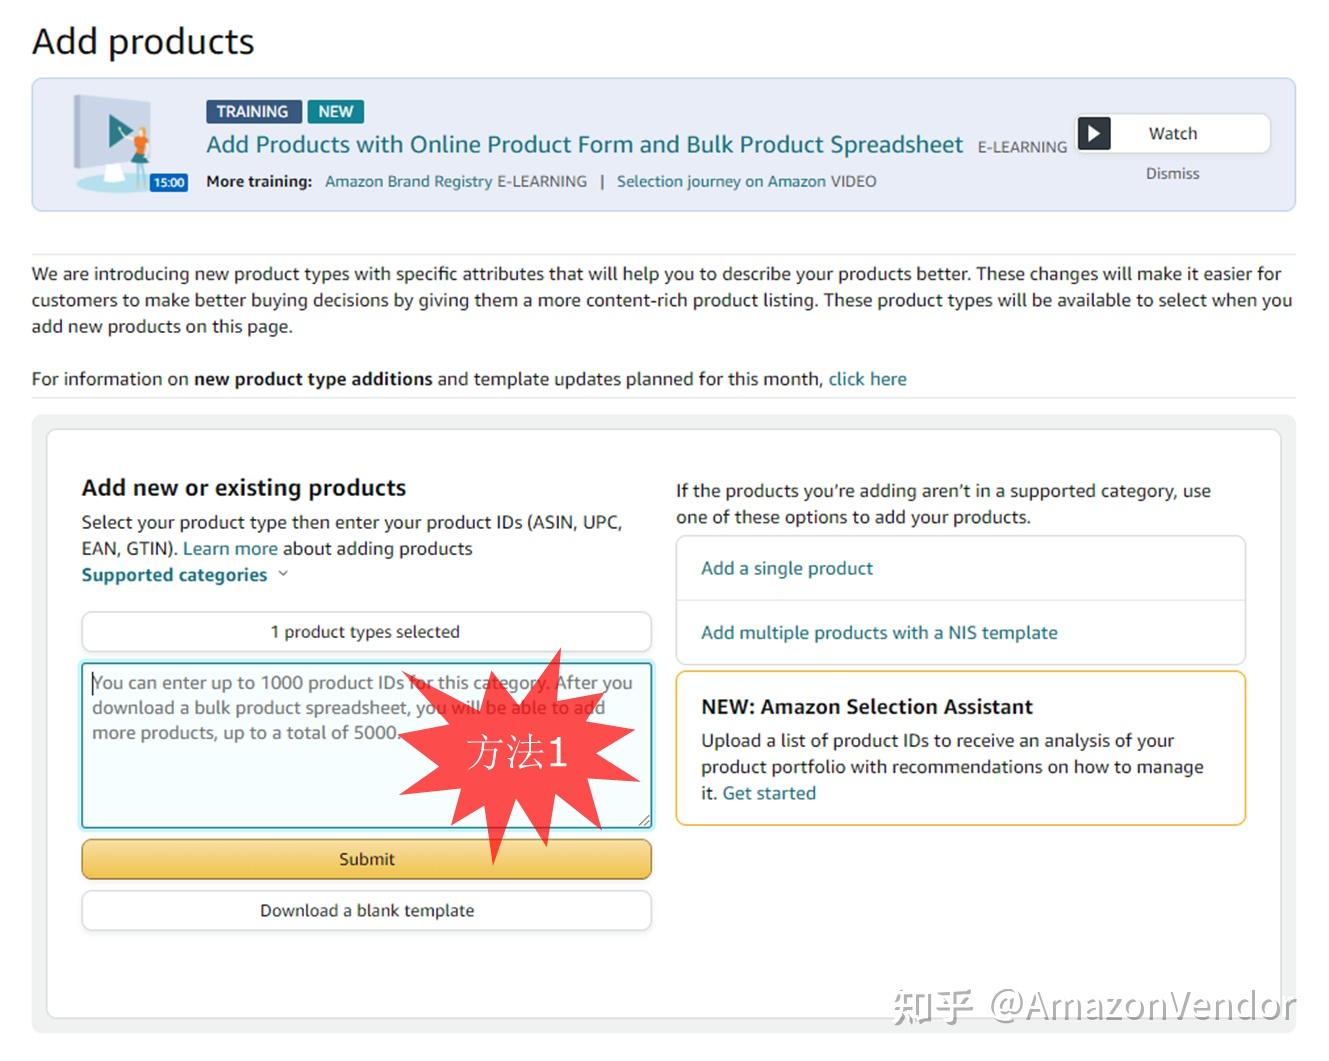Click Download a blank template
This screenshot has width=1329, height=1061.
tap(366, 910)
